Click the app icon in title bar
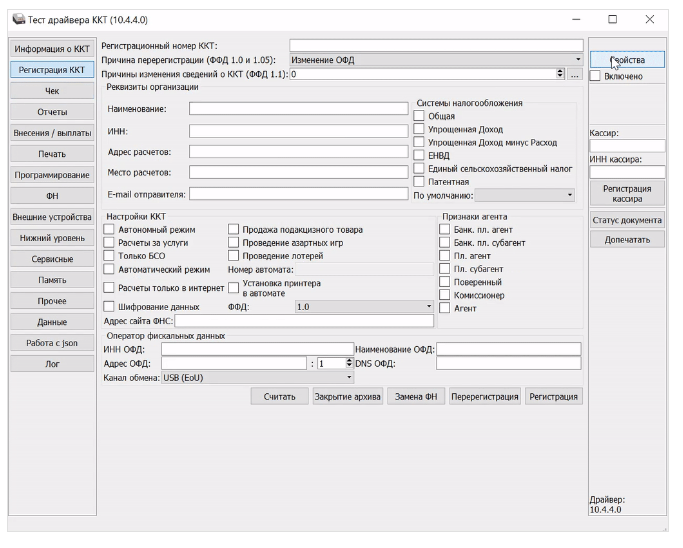The image size is (683, 548). (x=18, y=19)
